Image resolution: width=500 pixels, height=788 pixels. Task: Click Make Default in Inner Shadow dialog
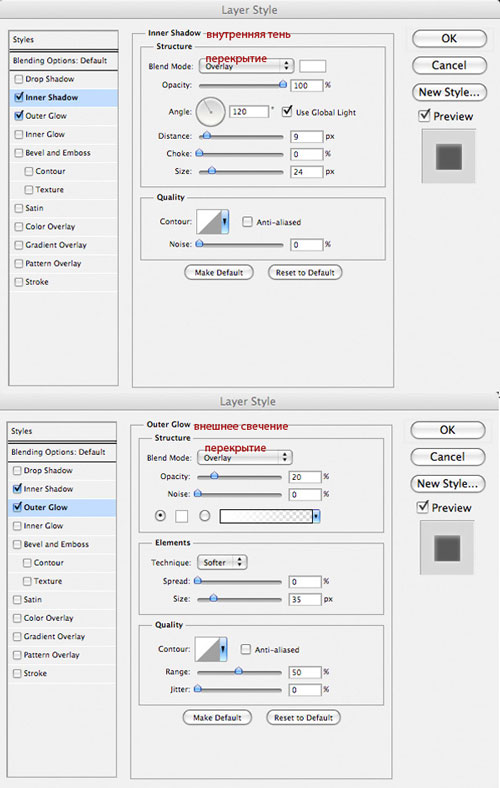[x=219, y=272]
